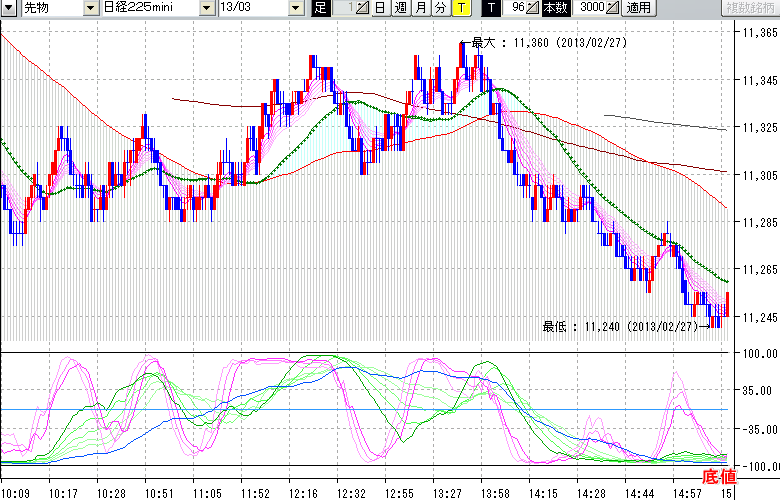Select the minute (分) chart period

[440, 8]
